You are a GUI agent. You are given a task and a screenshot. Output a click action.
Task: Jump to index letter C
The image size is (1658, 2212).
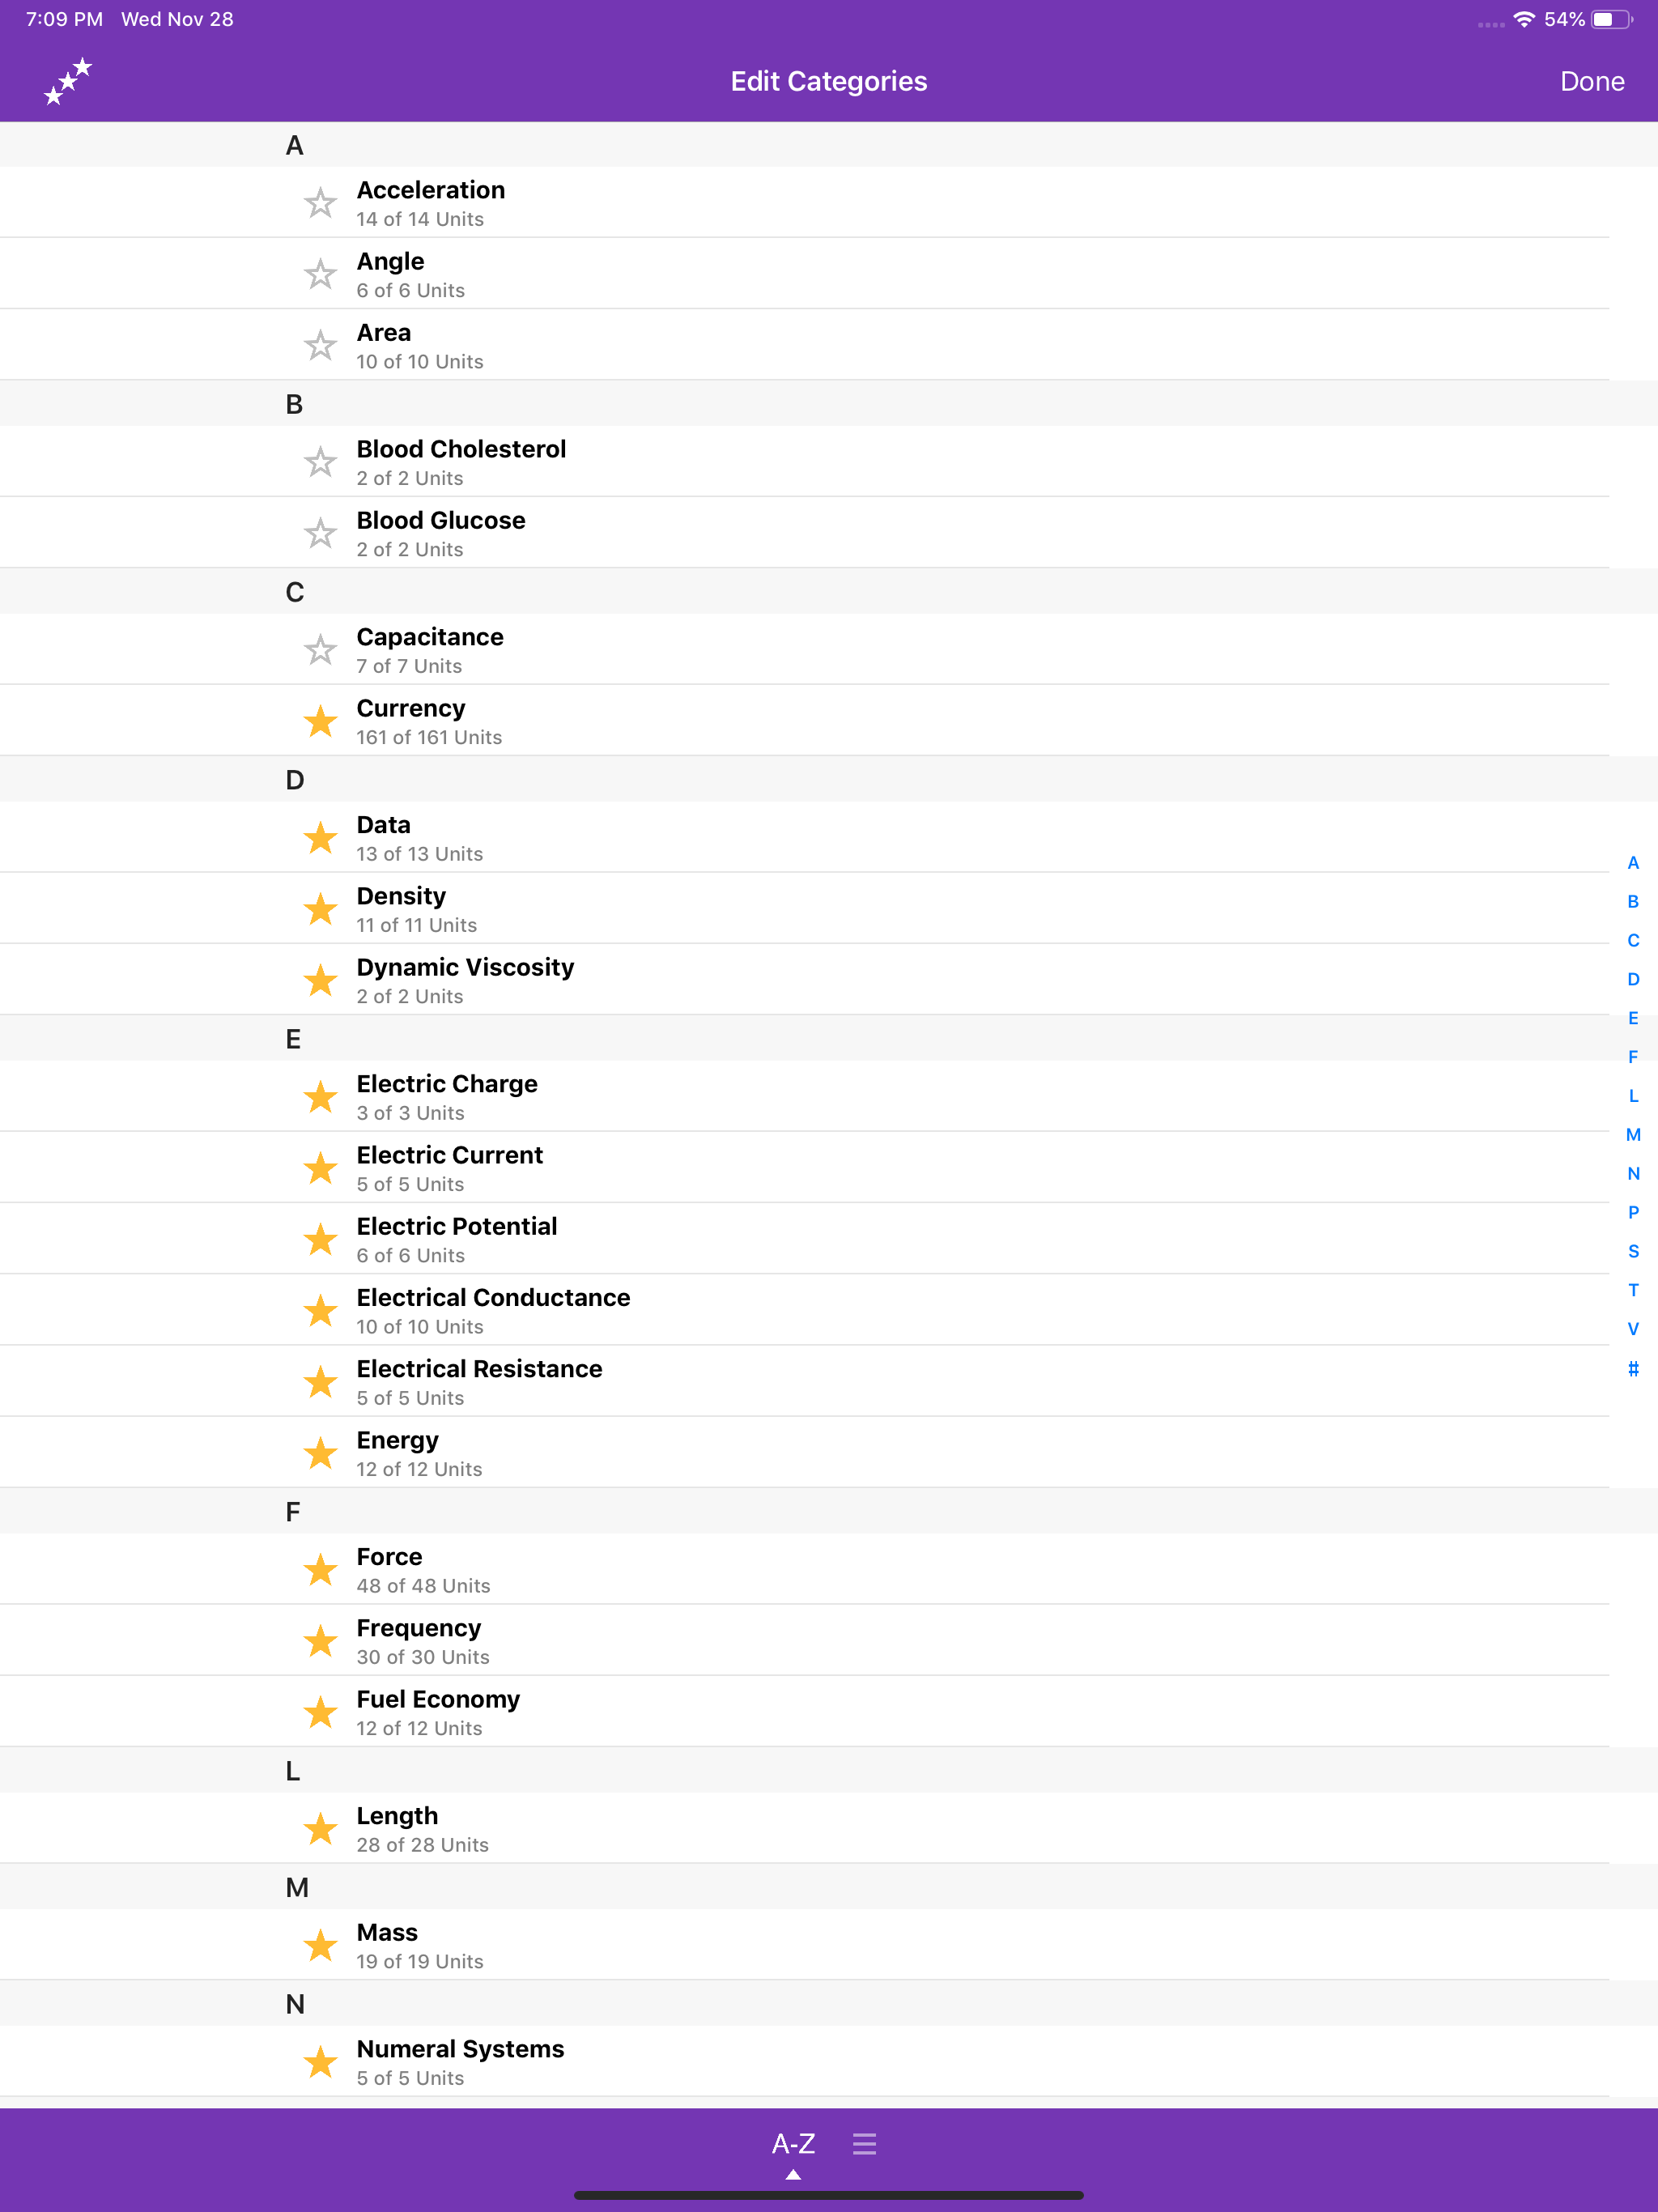[1633, 941]
